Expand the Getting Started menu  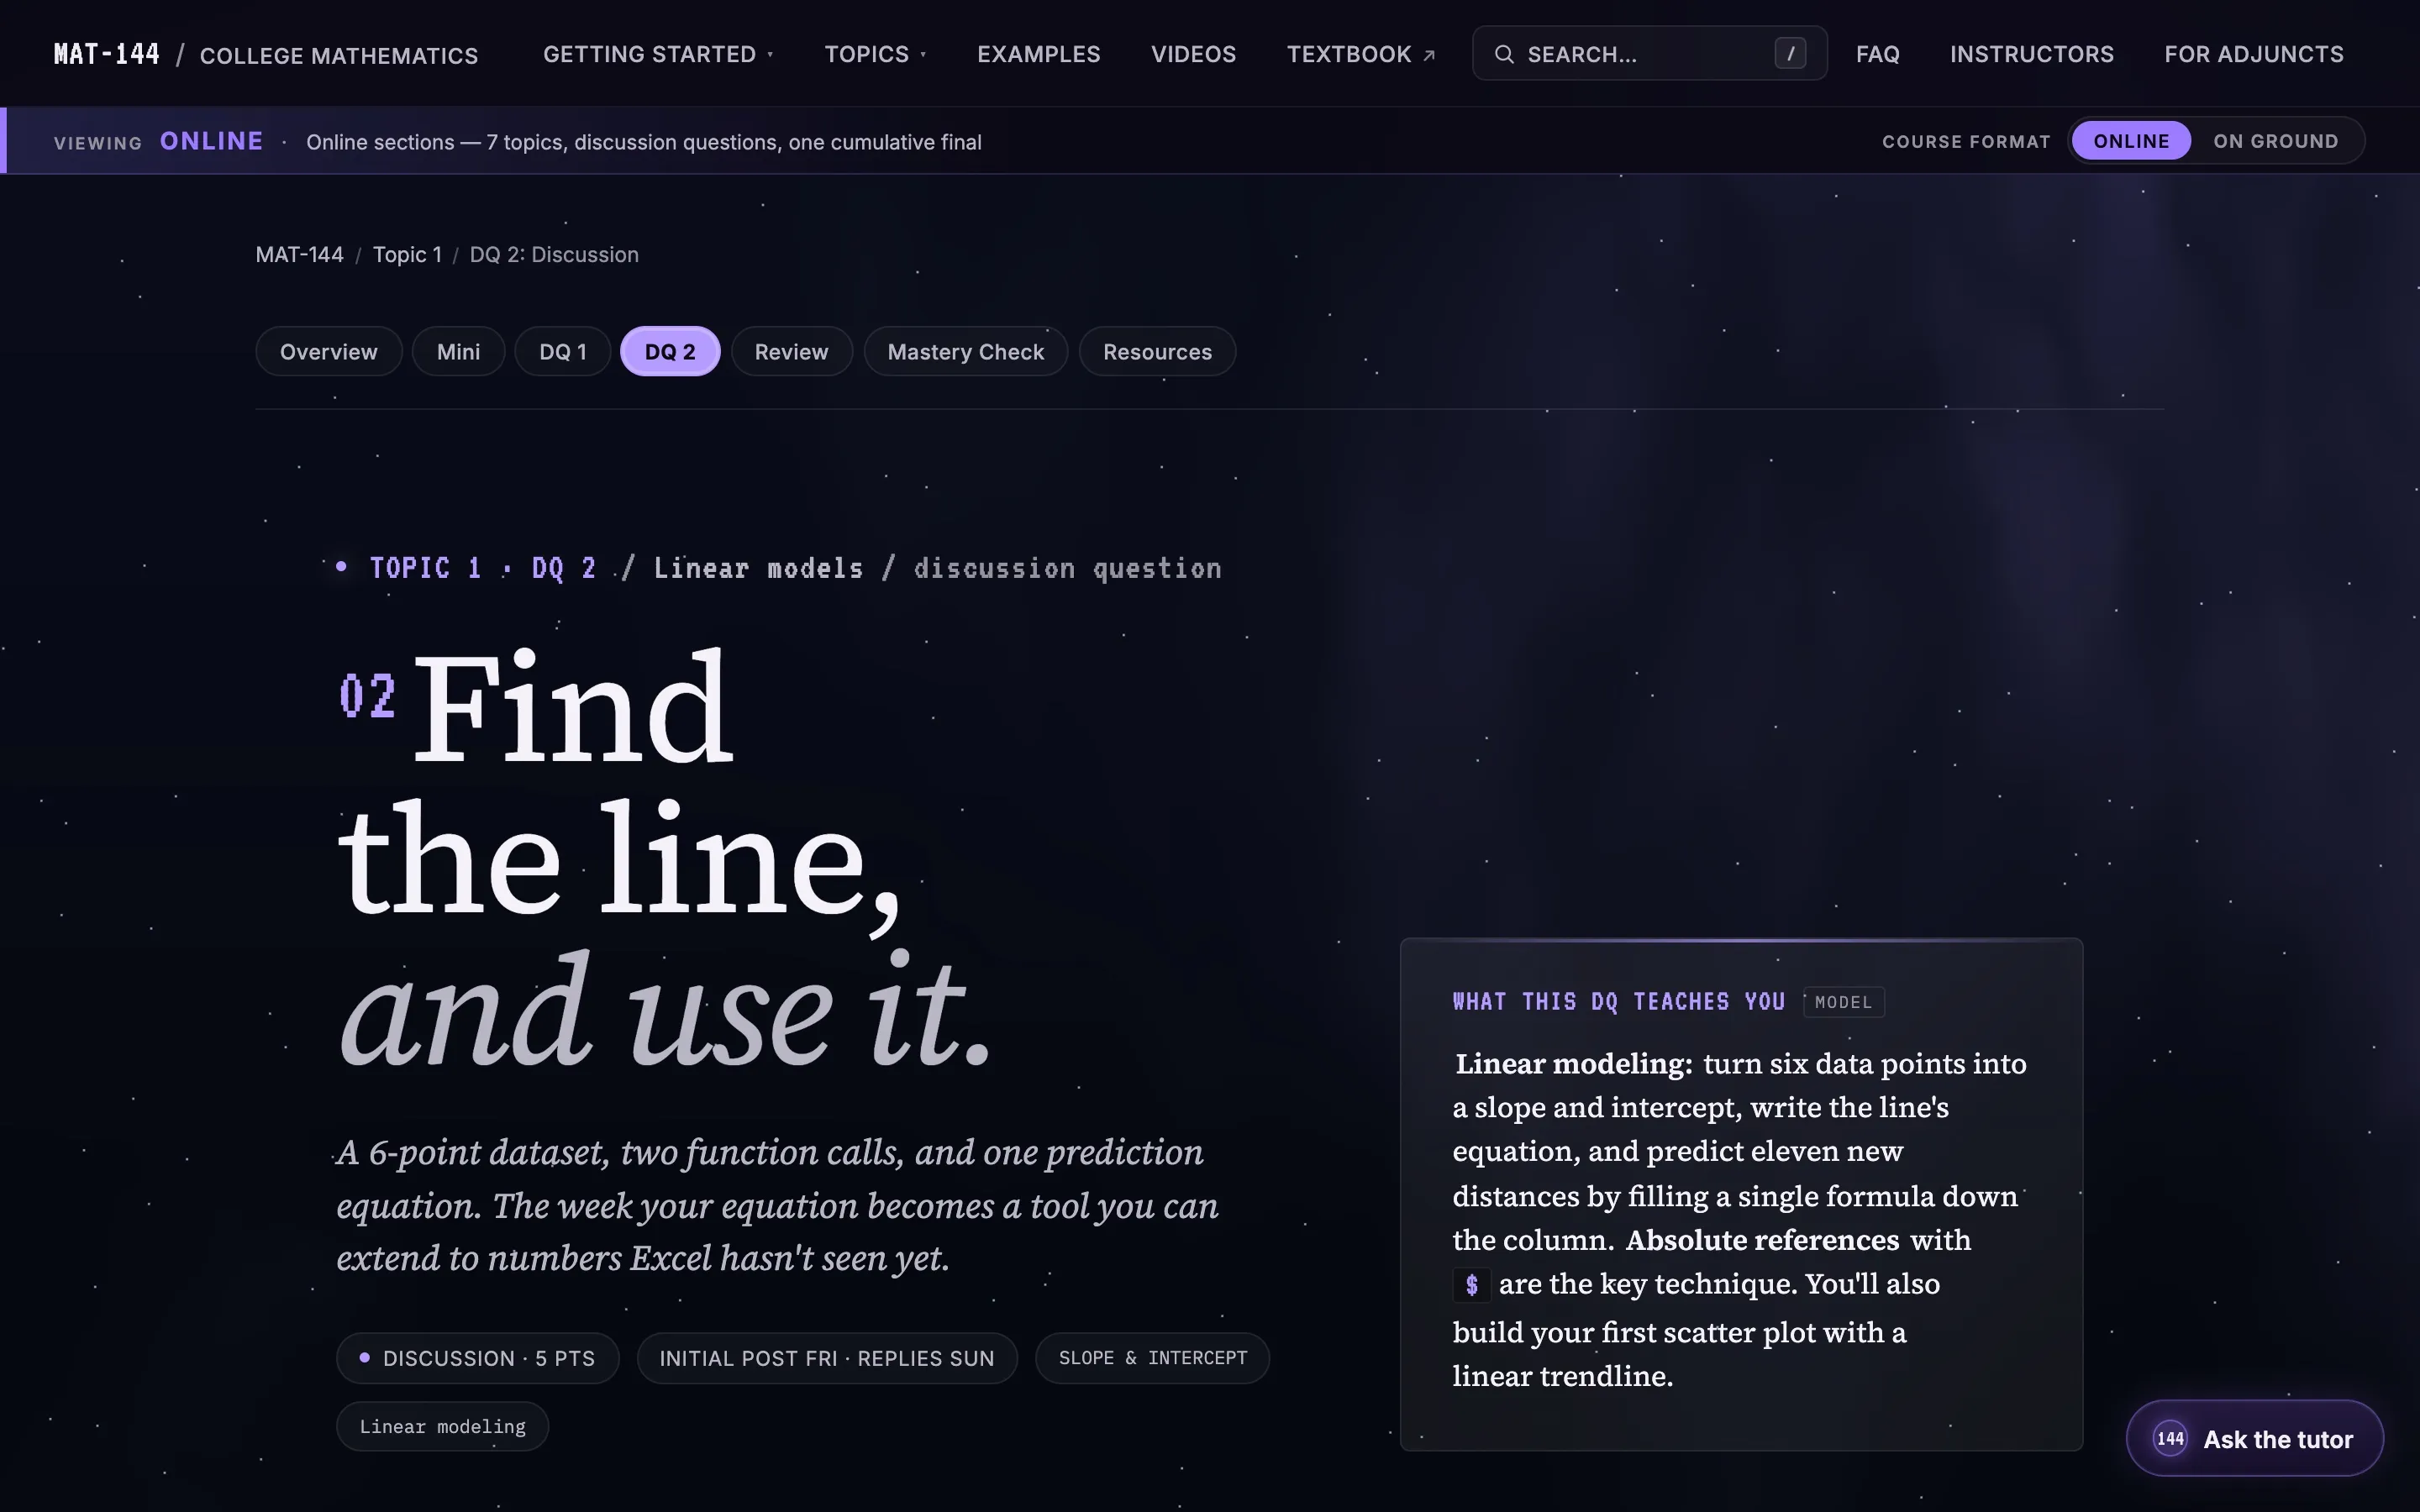[658, 54]
